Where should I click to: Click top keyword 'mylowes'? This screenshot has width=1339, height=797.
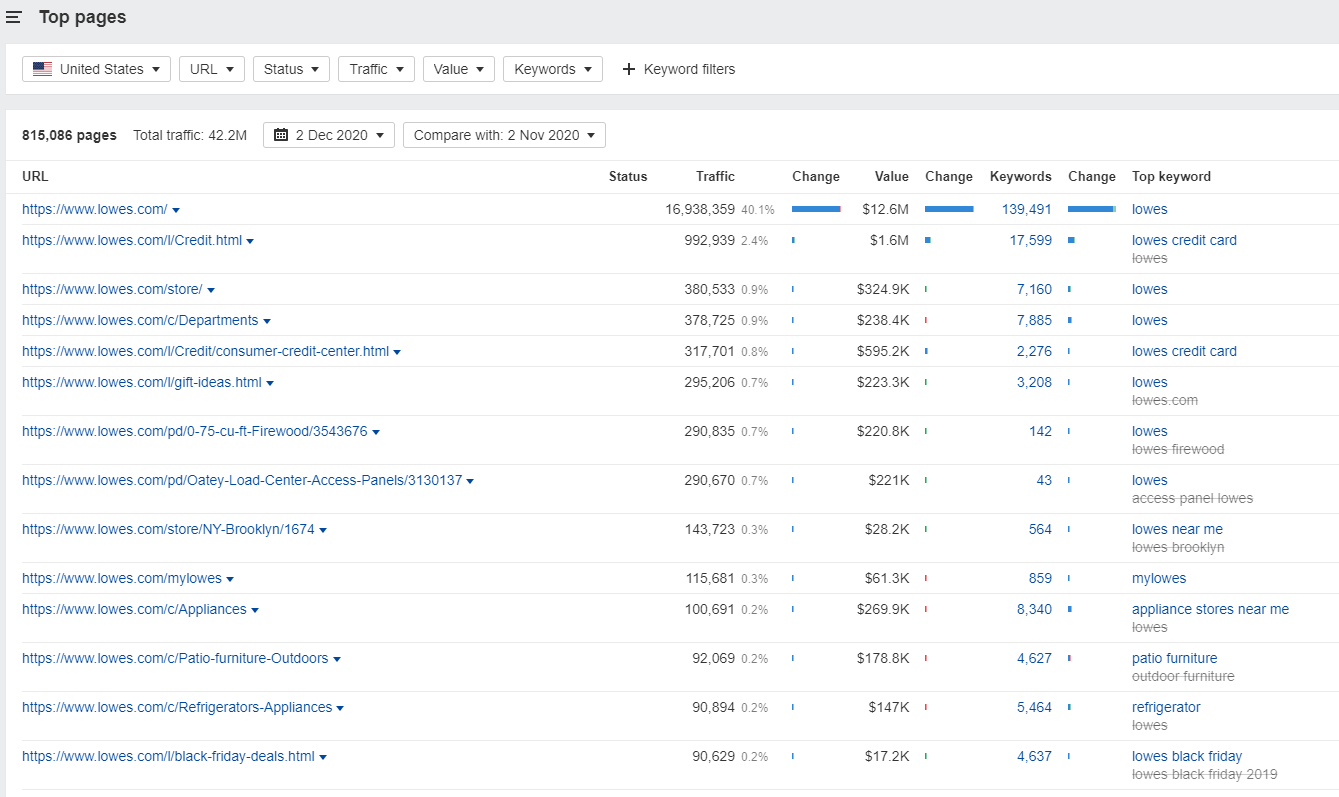tap(1159, 578)
